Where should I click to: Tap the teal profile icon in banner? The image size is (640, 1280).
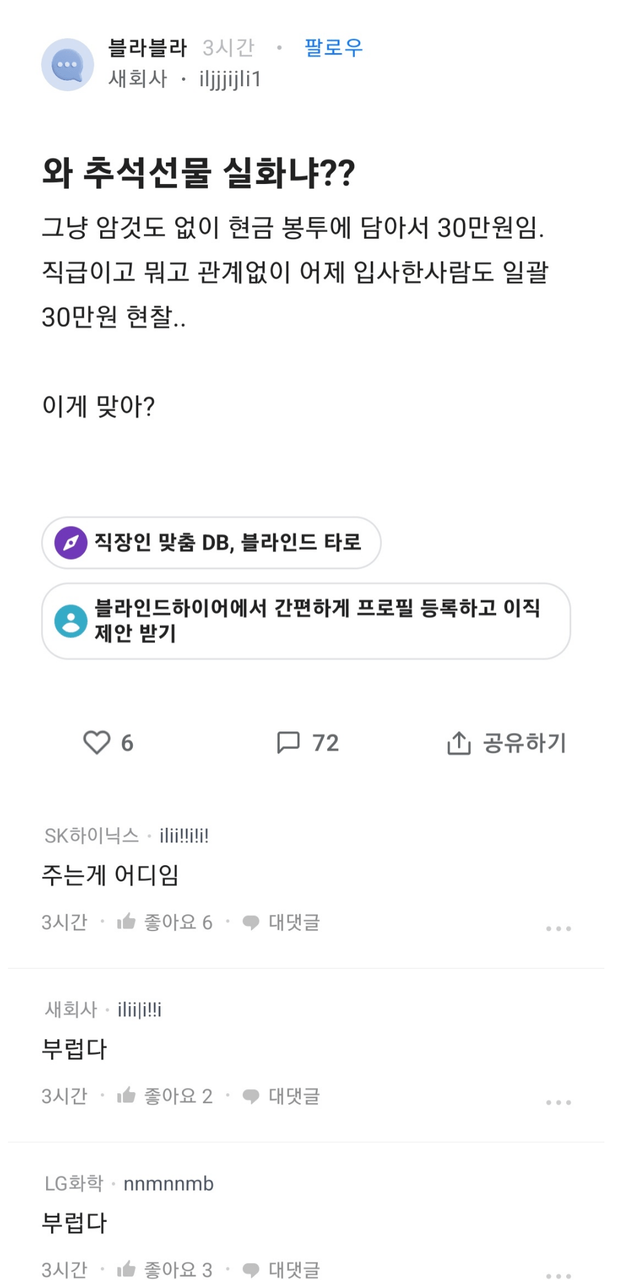71,621
